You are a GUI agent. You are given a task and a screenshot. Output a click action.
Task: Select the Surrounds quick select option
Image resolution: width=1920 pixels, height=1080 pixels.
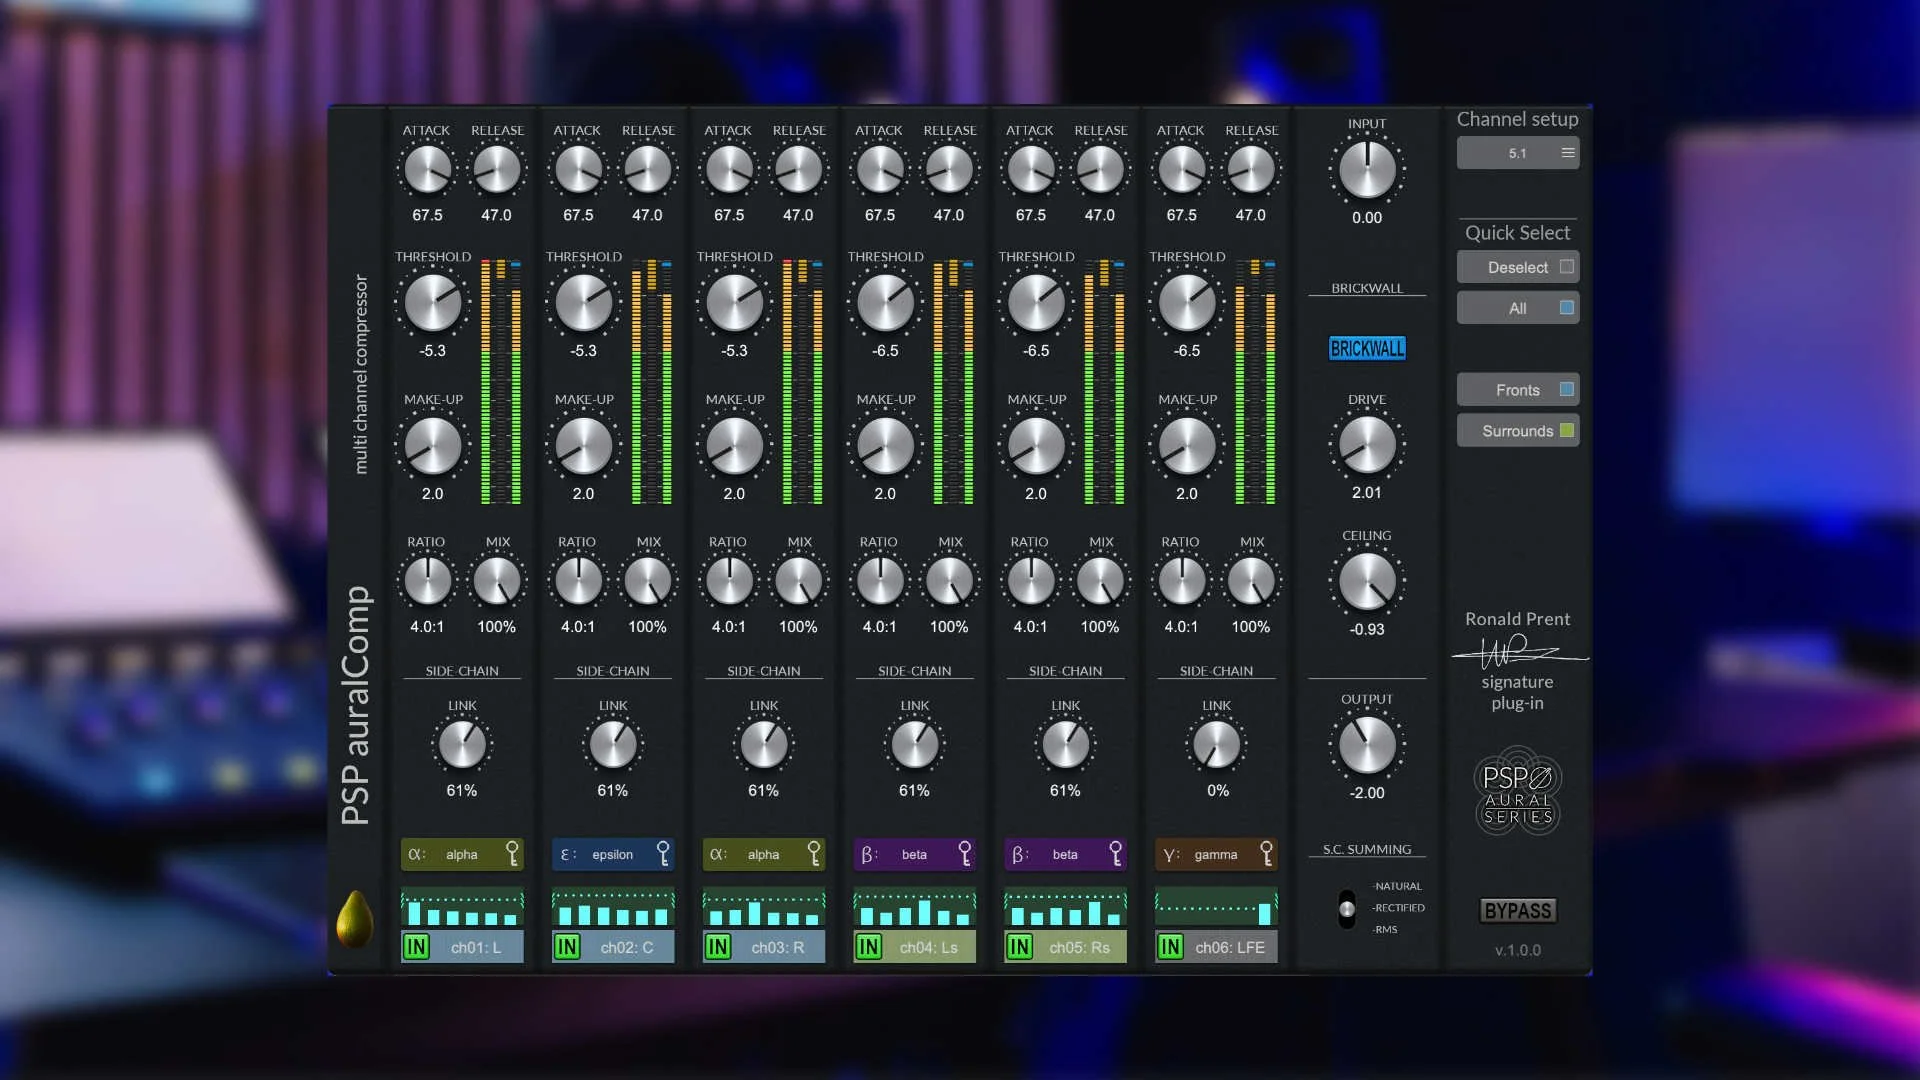1517,431
